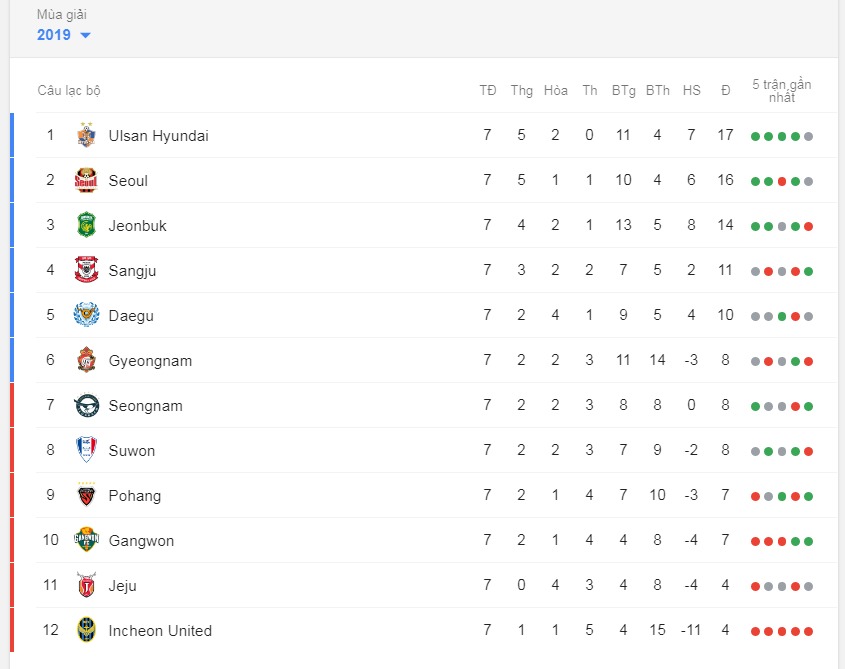Screen dimensions: 845x669
Task: Select the Gyeongnam club crest
Action: (x=86, y=360)
